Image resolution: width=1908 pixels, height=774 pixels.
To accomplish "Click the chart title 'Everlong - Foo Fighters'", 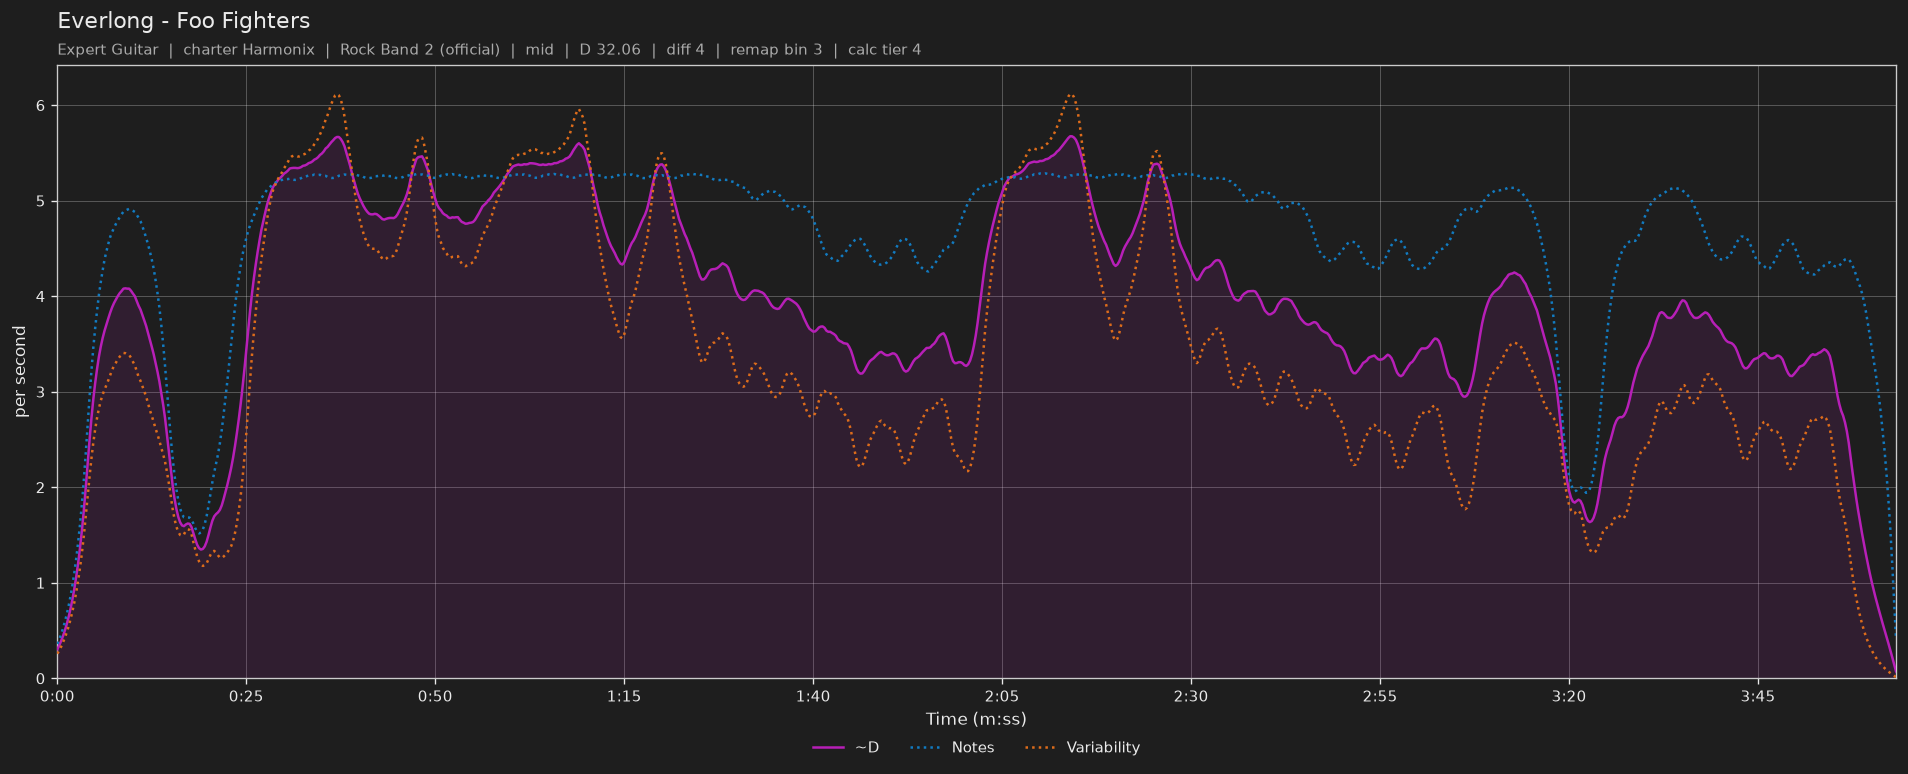I will tap(183, 21).
